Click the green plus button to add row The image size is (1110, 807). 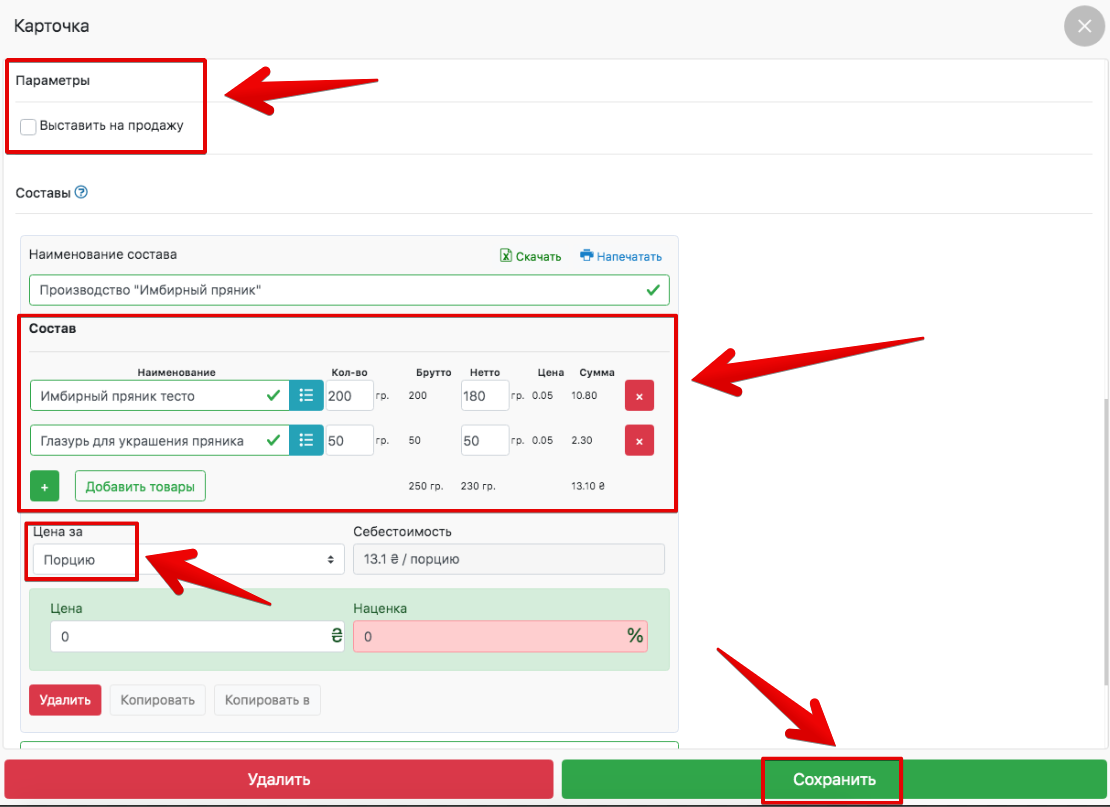click(44, 486)
